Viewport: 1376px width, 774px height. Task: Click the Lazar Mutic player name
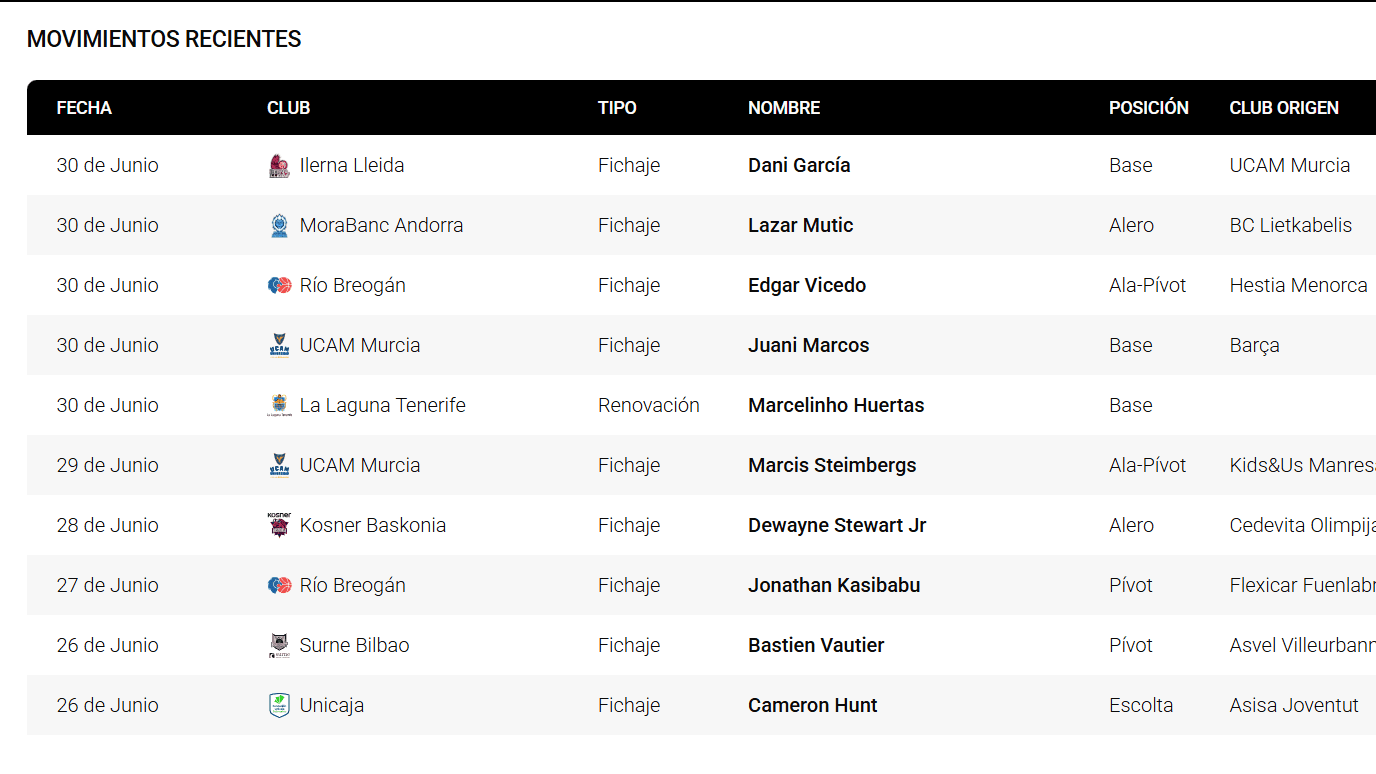(x=800, y=225)
